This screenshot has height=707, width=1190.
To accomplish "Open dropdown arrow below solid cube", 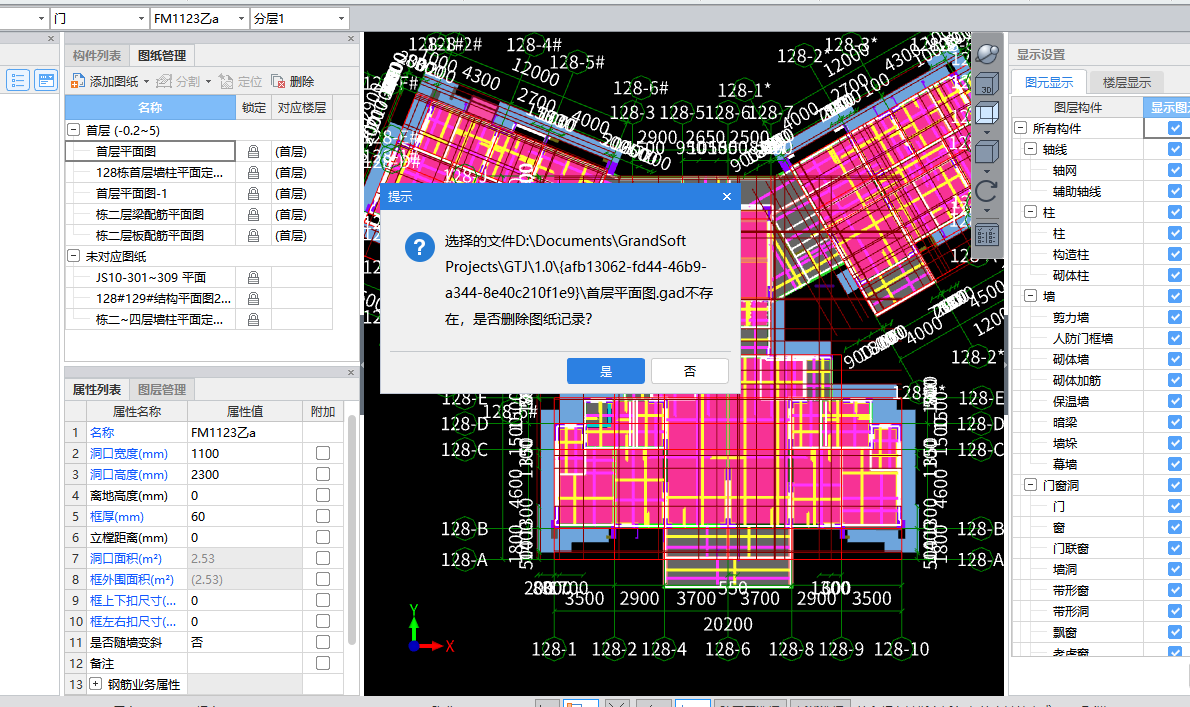I will pyautogui.click(x=987, y=171).
